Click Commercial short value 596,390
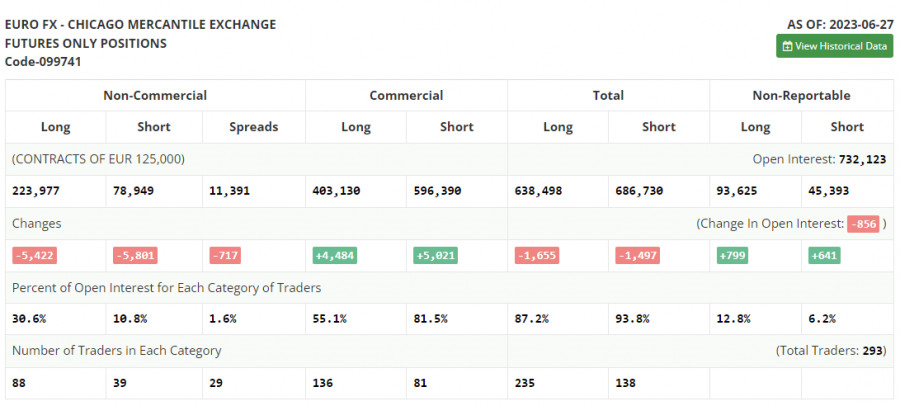This screenshot has width=900, height=406. [438, 191]
